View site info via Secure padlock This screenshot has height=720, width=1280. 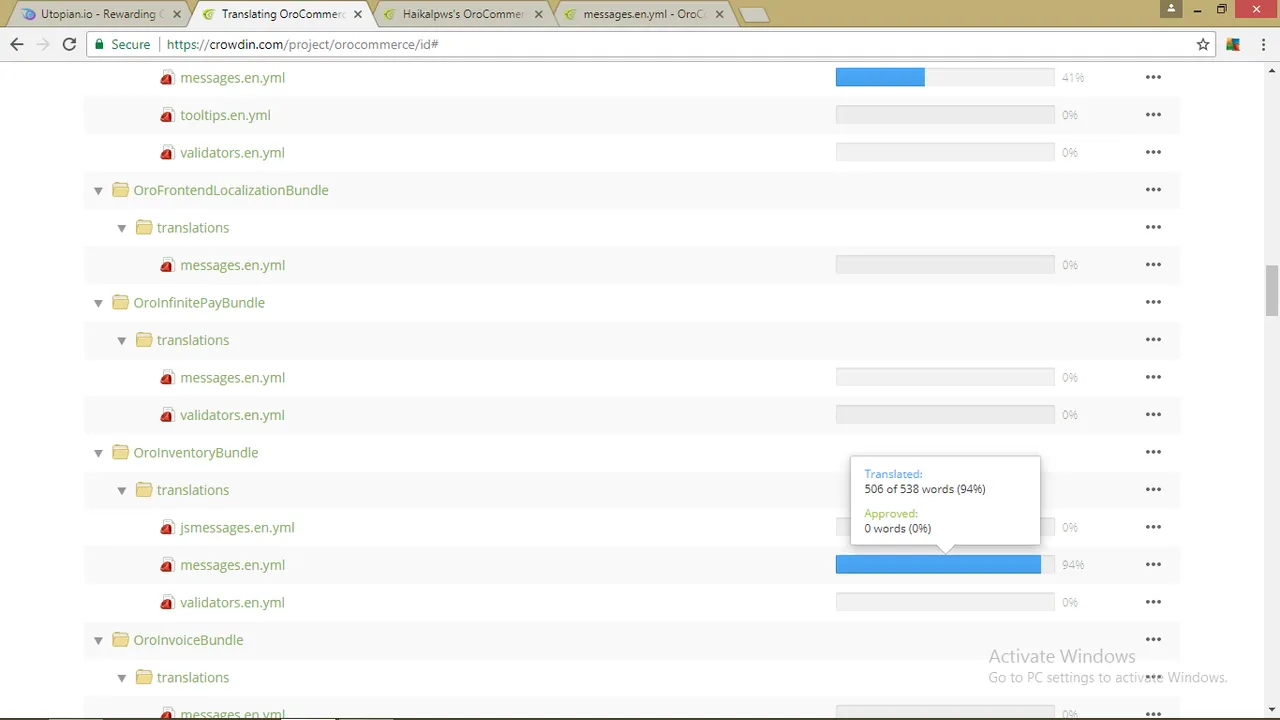coord(122,44)
